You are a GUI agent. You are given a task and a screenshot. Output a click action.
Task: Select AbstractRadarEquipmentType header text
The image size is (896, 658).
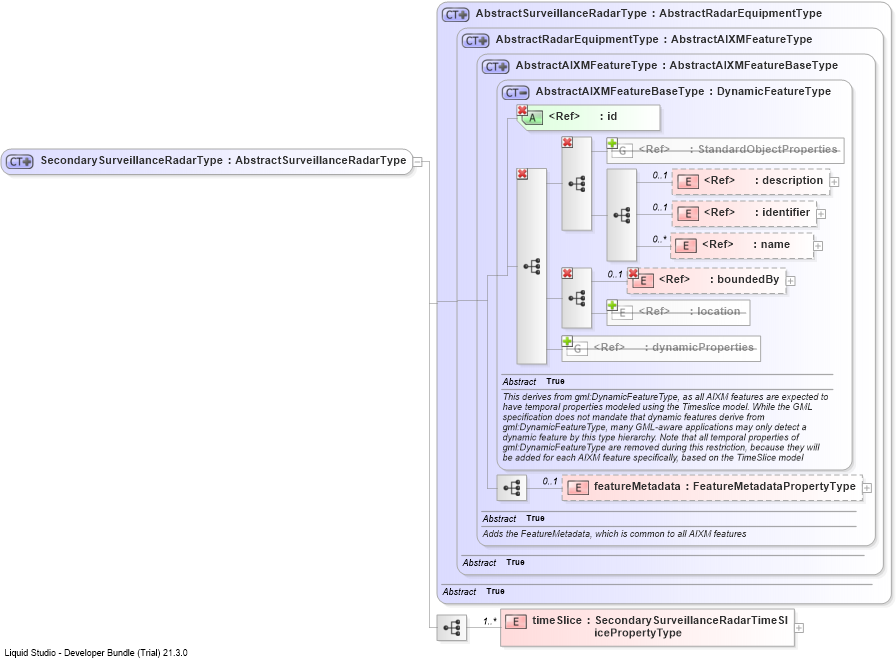[654, 39]
